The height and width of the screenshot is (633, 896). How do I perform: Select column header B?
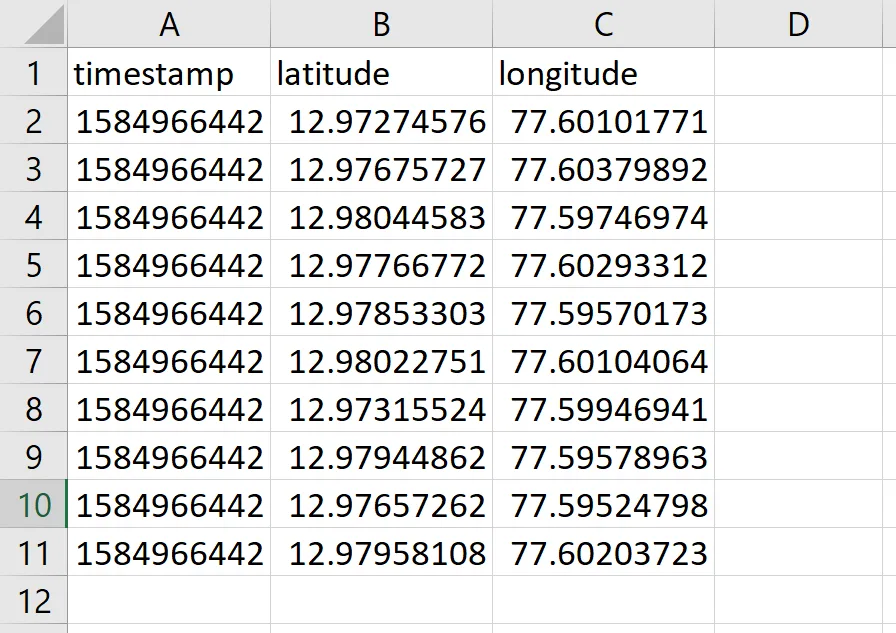coord(382,25)
